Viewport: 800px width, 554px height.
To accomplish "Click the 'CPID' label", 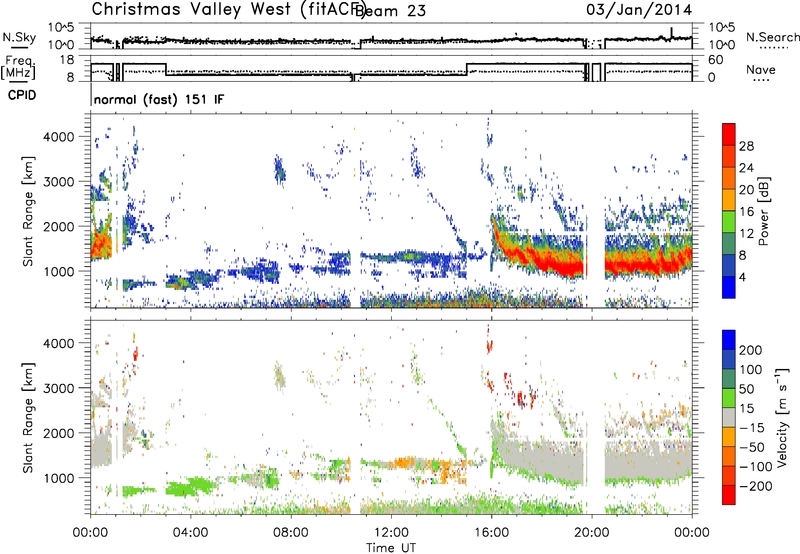I will click(x=22, y=95).
